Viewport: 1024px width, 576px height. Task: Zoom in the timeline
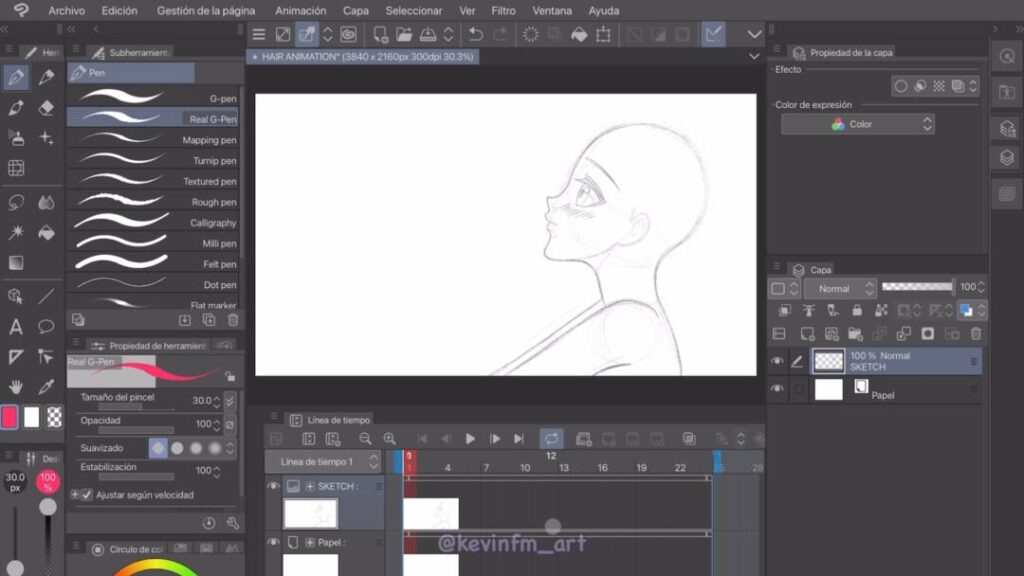(389, 439)
